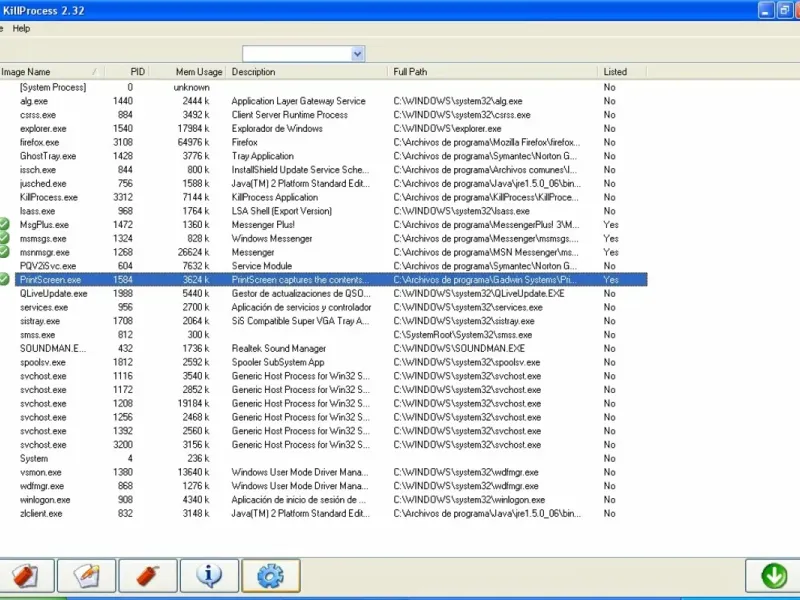Viewport: 800px width, 600px height.
Task: Click the Spooler SubSystem App description
Action: 278,362
